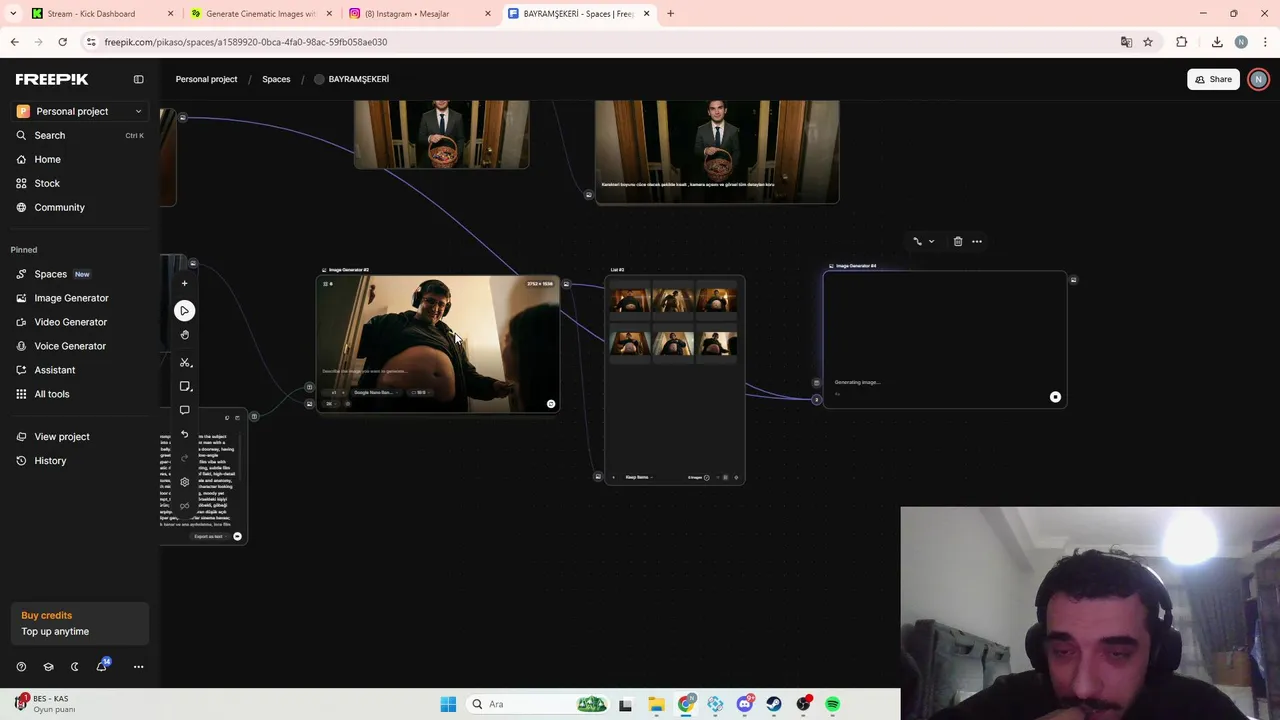Viewport: 1280px width, 720px height.
Task: Open canvas settings gear
Action: tap(184, 482)
